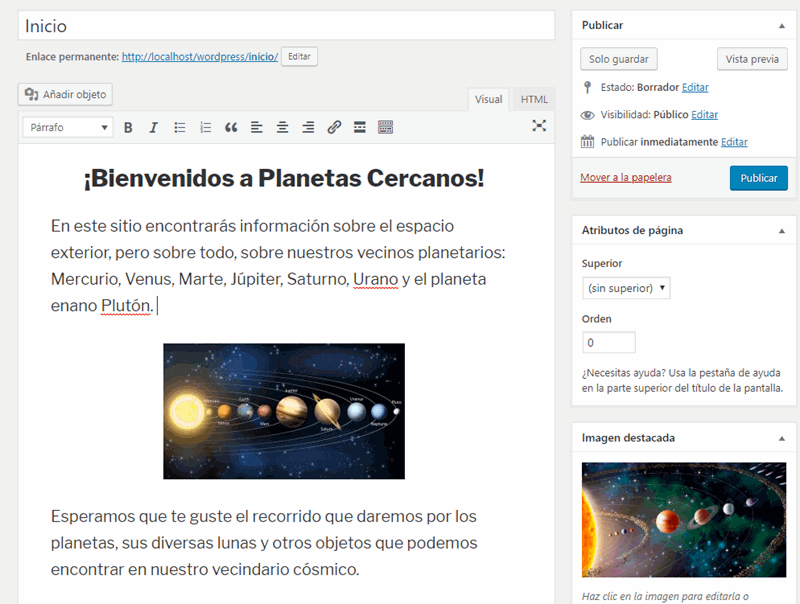Open the Superior parent page dropdown
800x604 pixels.
(626, 288)
